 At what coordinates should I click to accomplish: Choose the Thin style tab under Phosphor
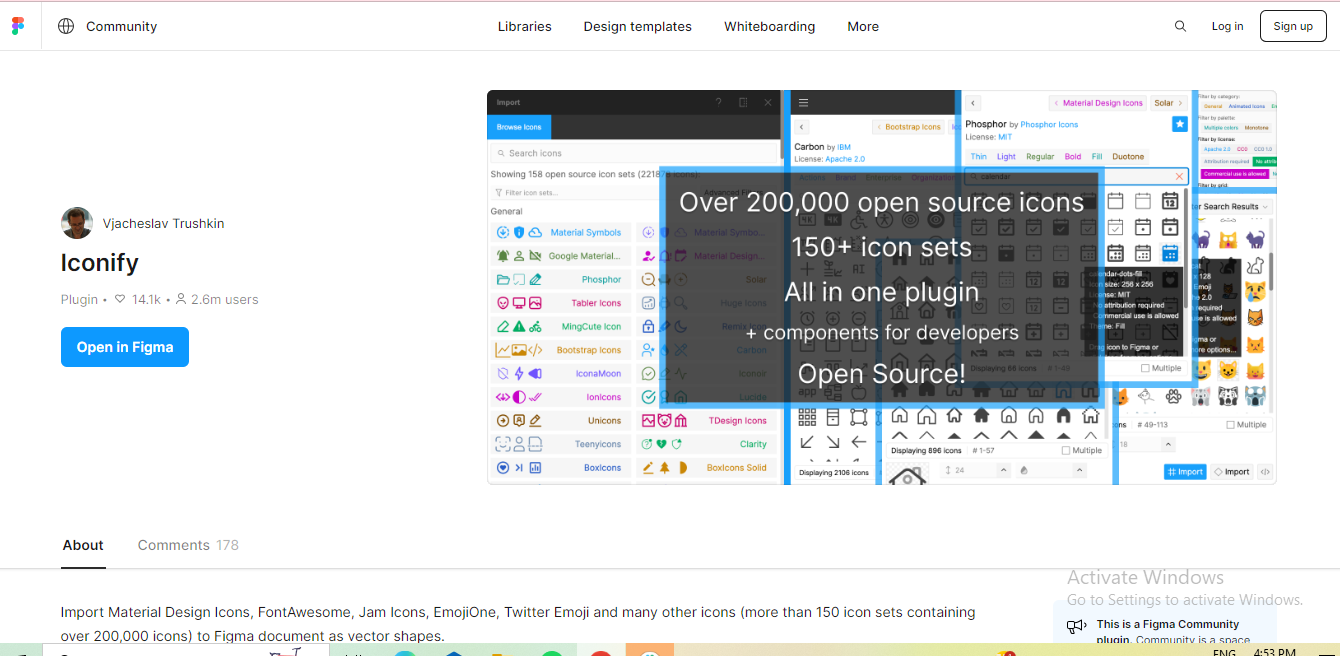tap(979, 156)
